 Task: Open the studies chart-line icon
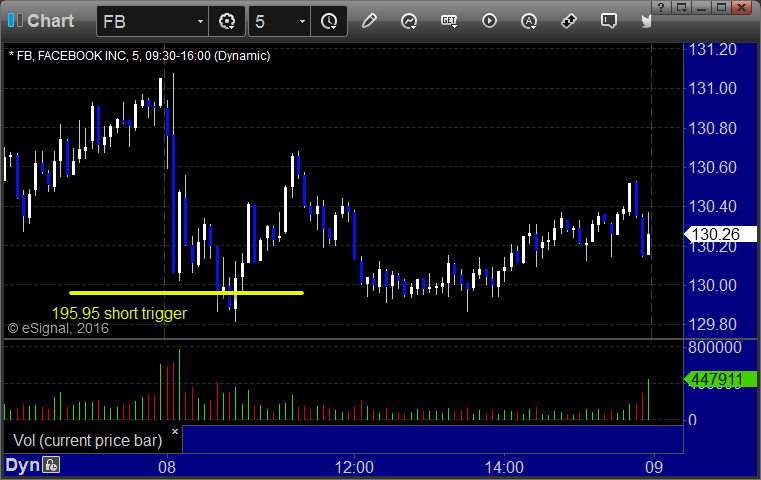(x=409, y=21)
